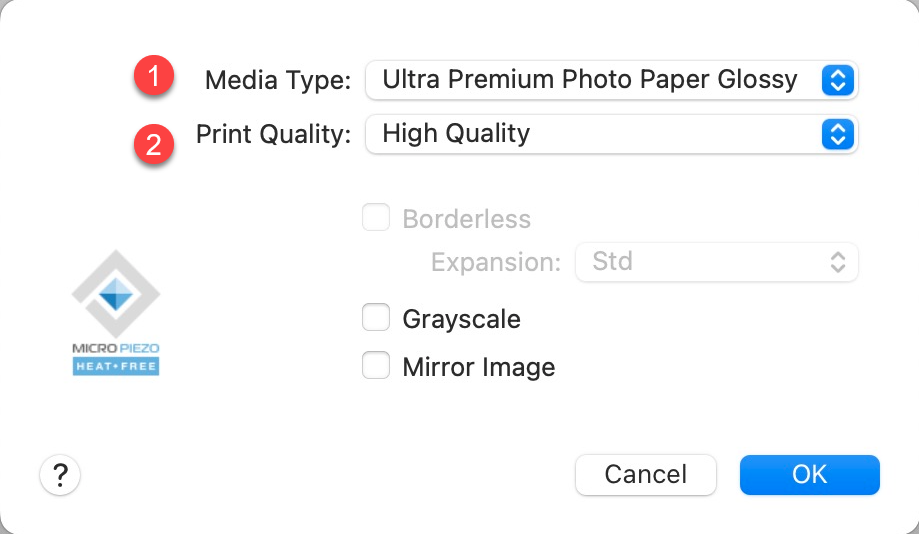Click the Micro Piezo diamond logo

tap(116, 293)
